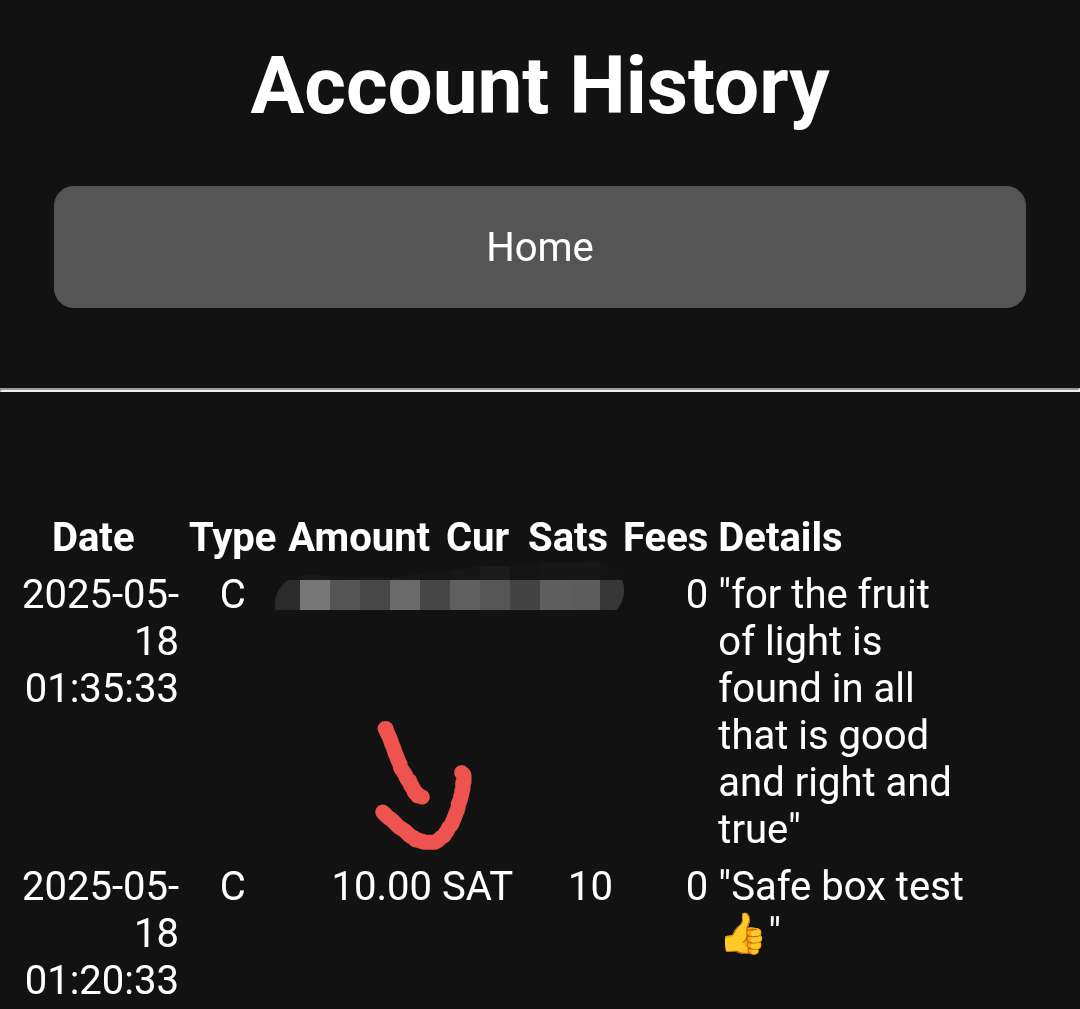
Task: Click the 10.00 amount value
Action: pyautogui.click(x=382, y=886)
